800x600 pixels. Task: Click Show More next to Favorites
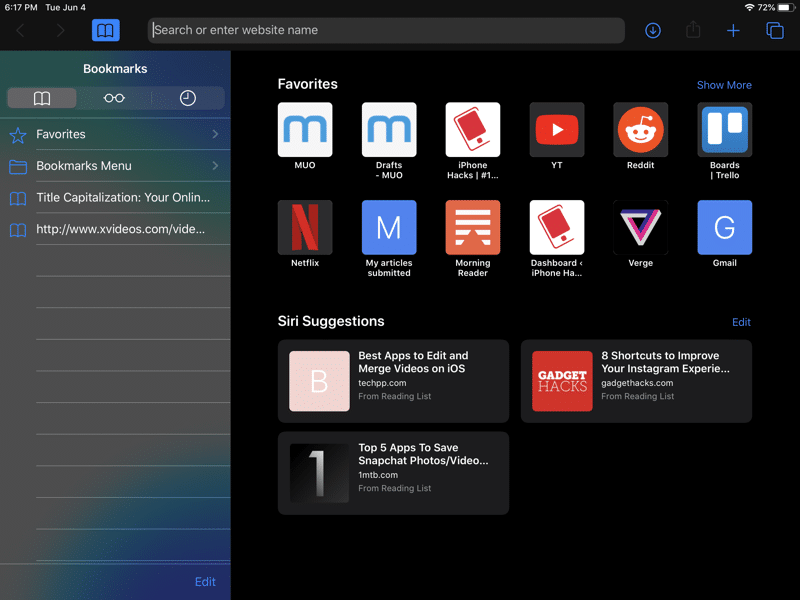[x=724, y=85]
